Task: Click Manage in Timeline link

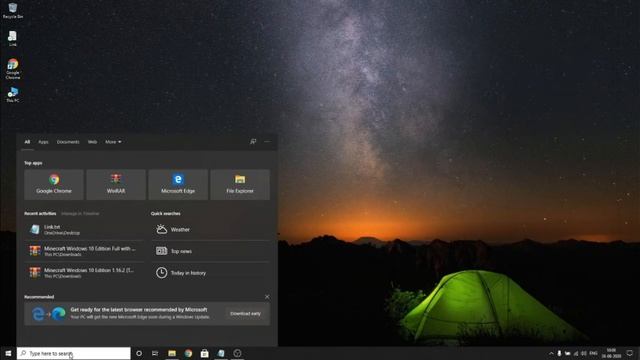Action: 80,213
